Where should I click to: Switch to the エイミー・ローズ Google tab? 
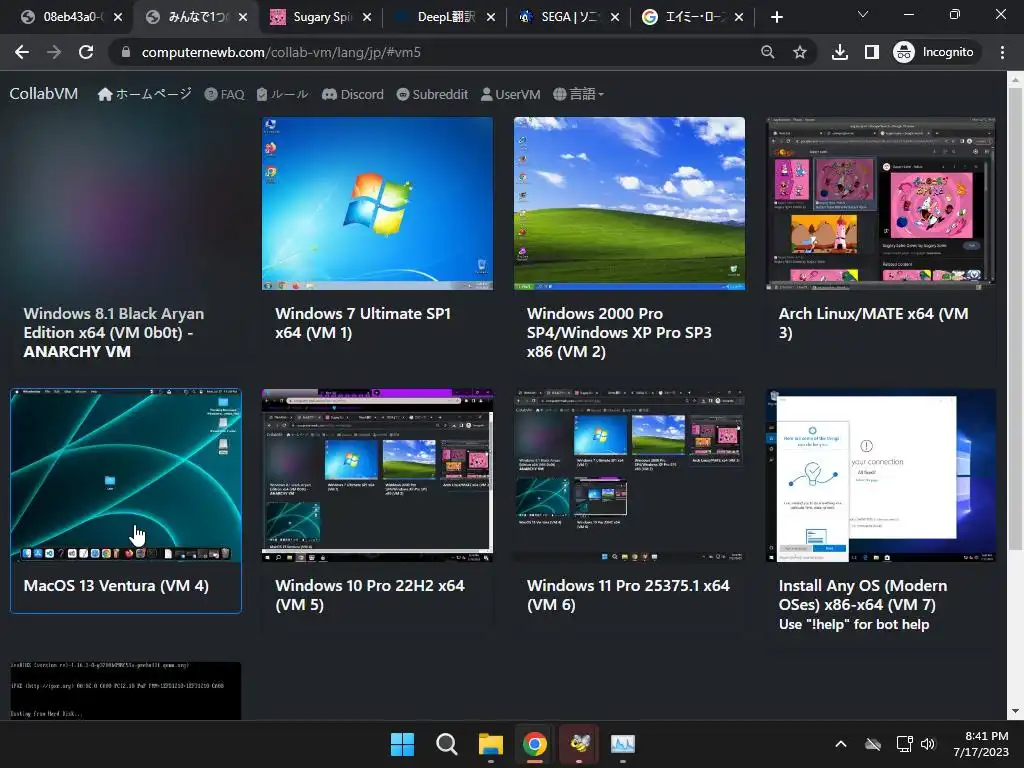pyautogui.click(x=692, y=17)
